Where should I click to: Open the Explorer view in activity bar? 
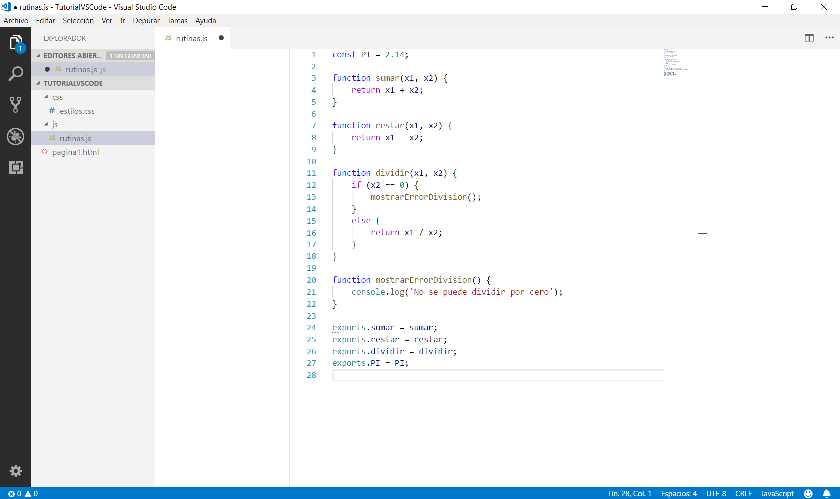16,42
